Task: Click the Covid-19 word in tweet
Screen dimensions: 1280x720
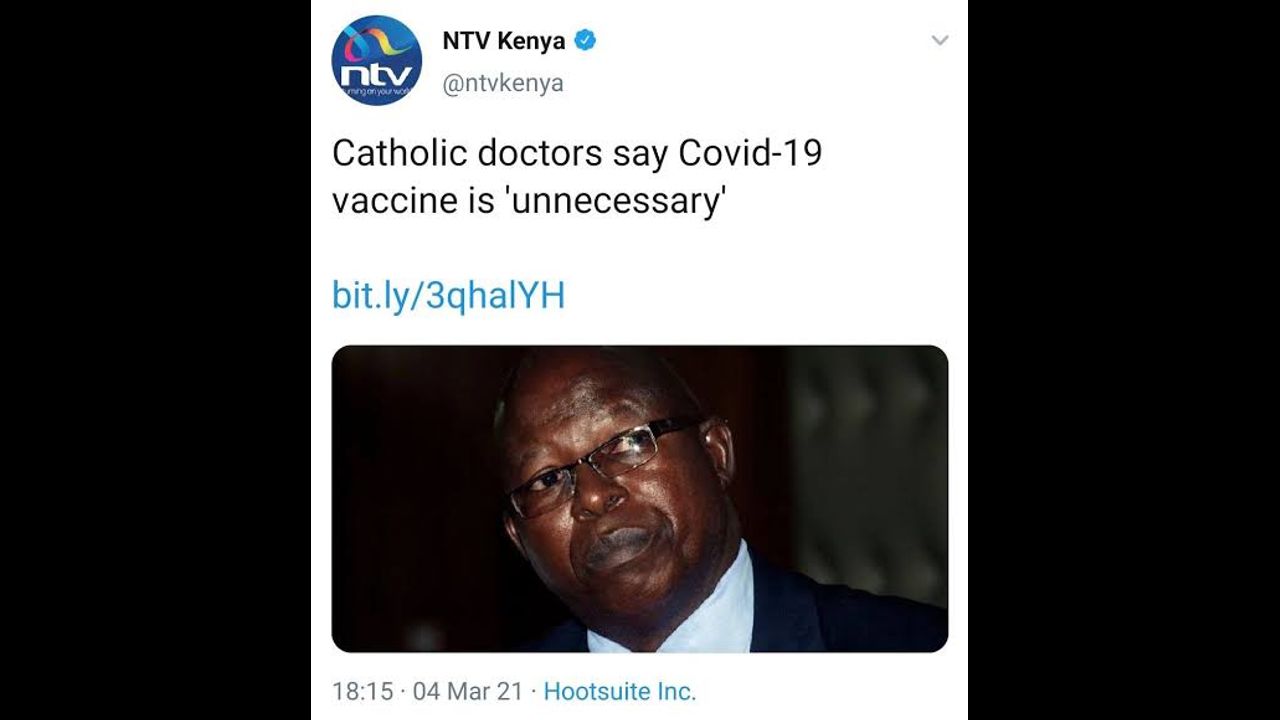Action: [750, 154]
